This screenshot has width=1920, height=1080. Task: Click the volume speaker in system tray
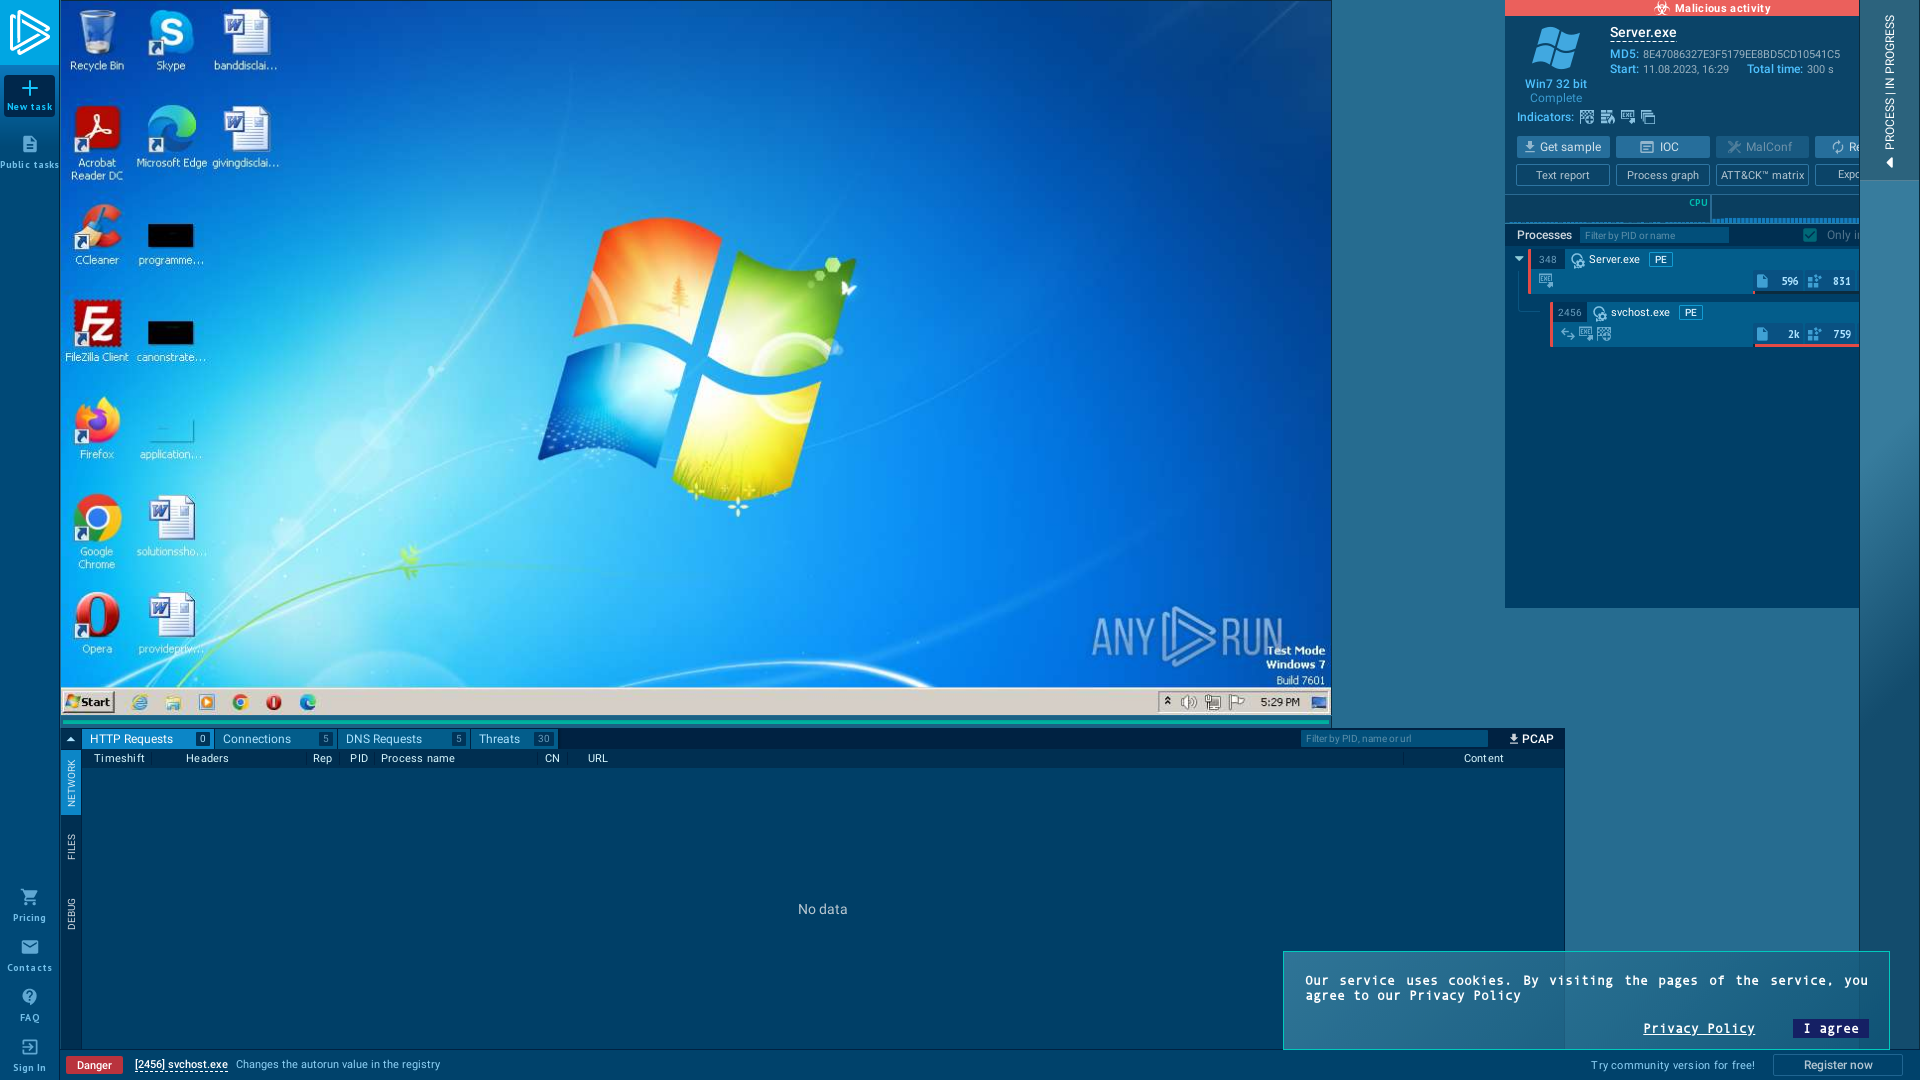pyautogui.click(x=1189, y=702)
